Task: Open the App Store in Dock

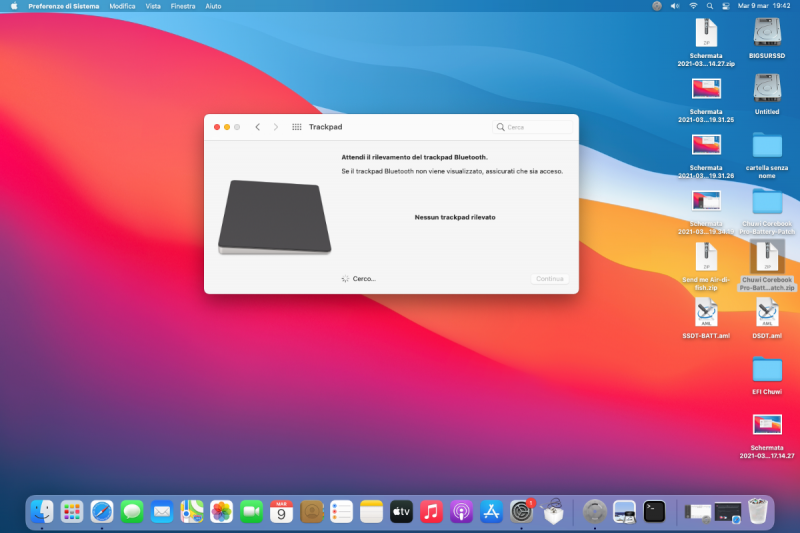Action: pos(491,511)
